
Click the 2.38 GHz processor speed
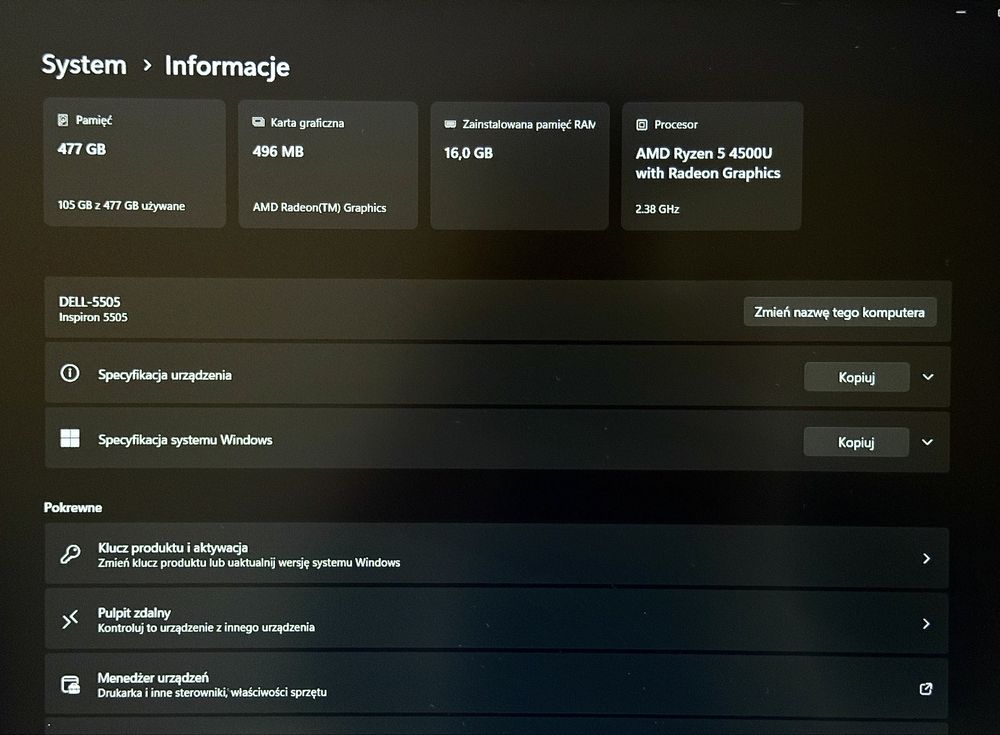(x=657, y=209)
